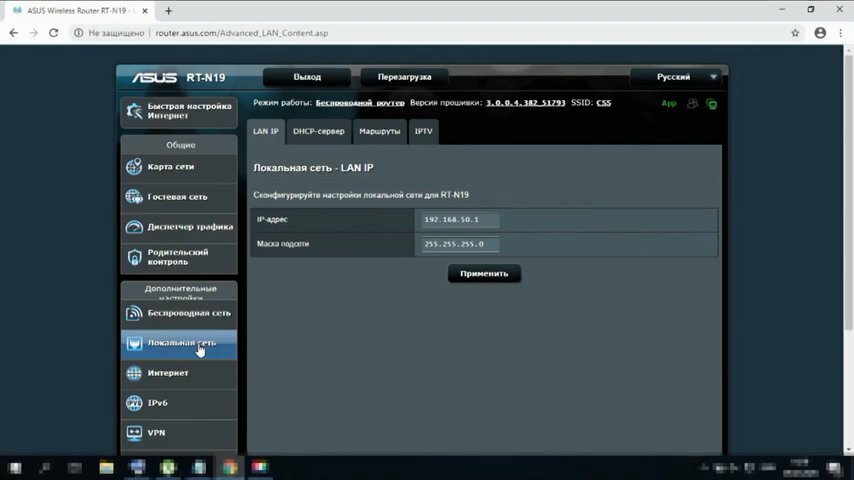Open the App link icon
This screenshot has height=480, width=854.
pyautogui.click(x=669, y=103)
